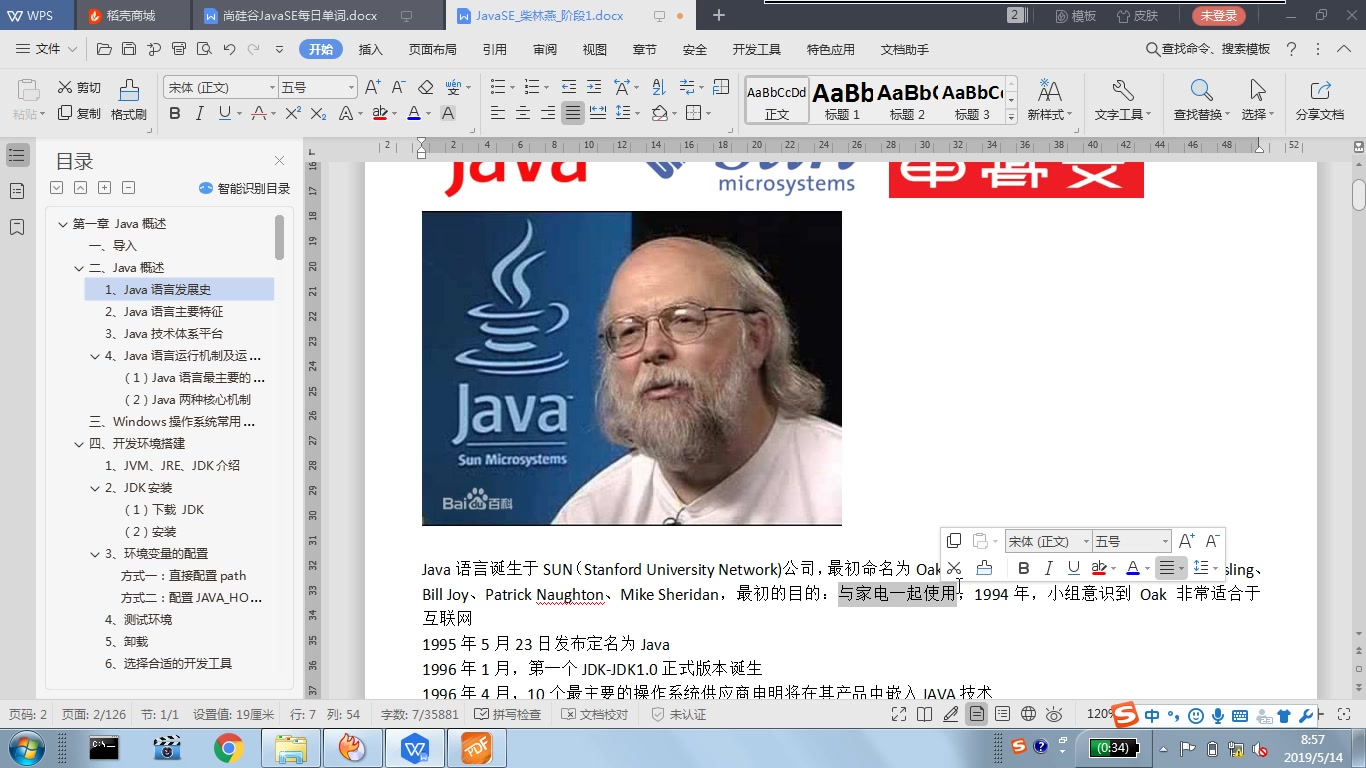This screenshot has width=1366, height=768.
Task: Decrease paragraph indent
Action: (x=569, y=87)
